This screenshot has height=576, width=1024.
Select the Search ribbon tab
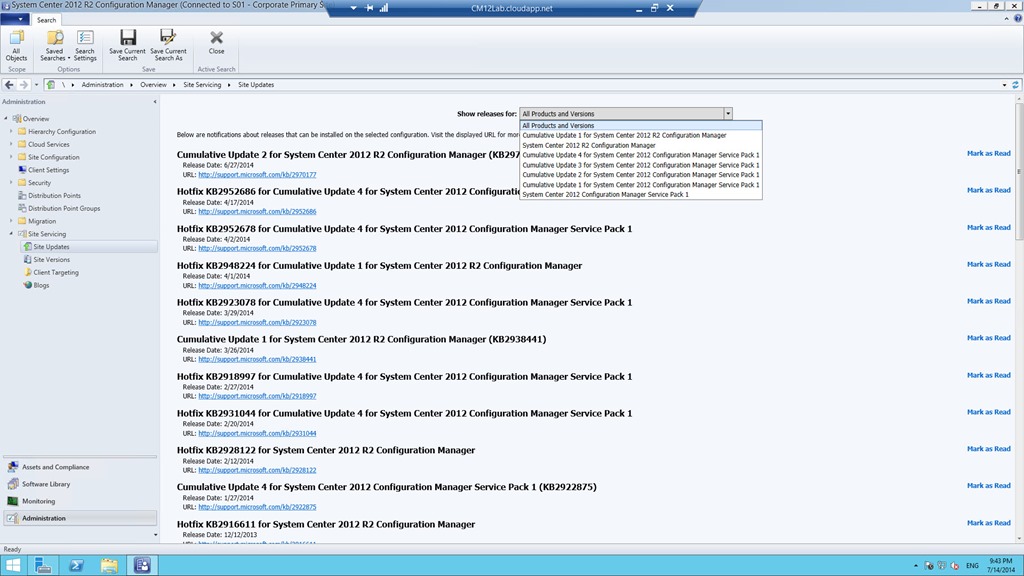pos(46,20)
